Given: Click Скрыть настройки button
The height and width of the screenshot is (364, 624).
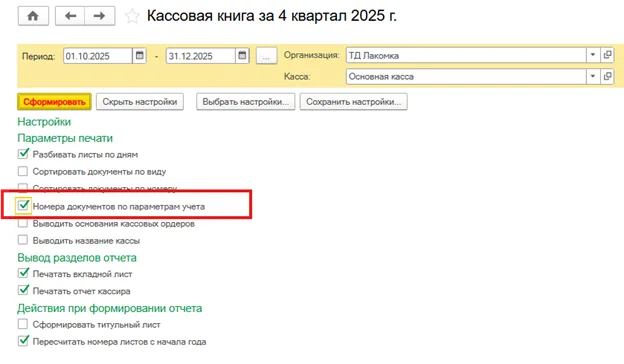Looking at the screenshot, I should [x=140, y=102].
